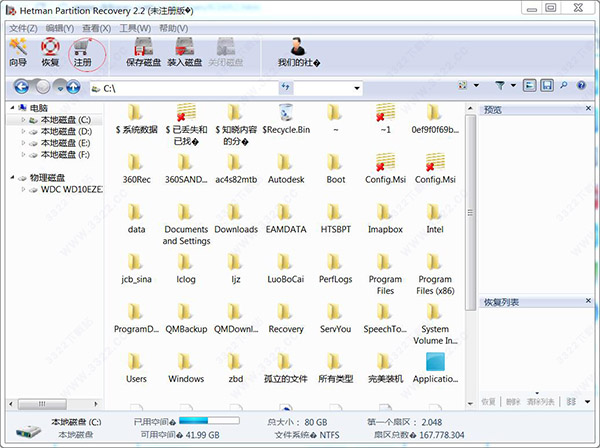600x448 pixels.
Task: Launch the 向导 wizard tool
Action: pyautogui.click(x=18, y=52)
